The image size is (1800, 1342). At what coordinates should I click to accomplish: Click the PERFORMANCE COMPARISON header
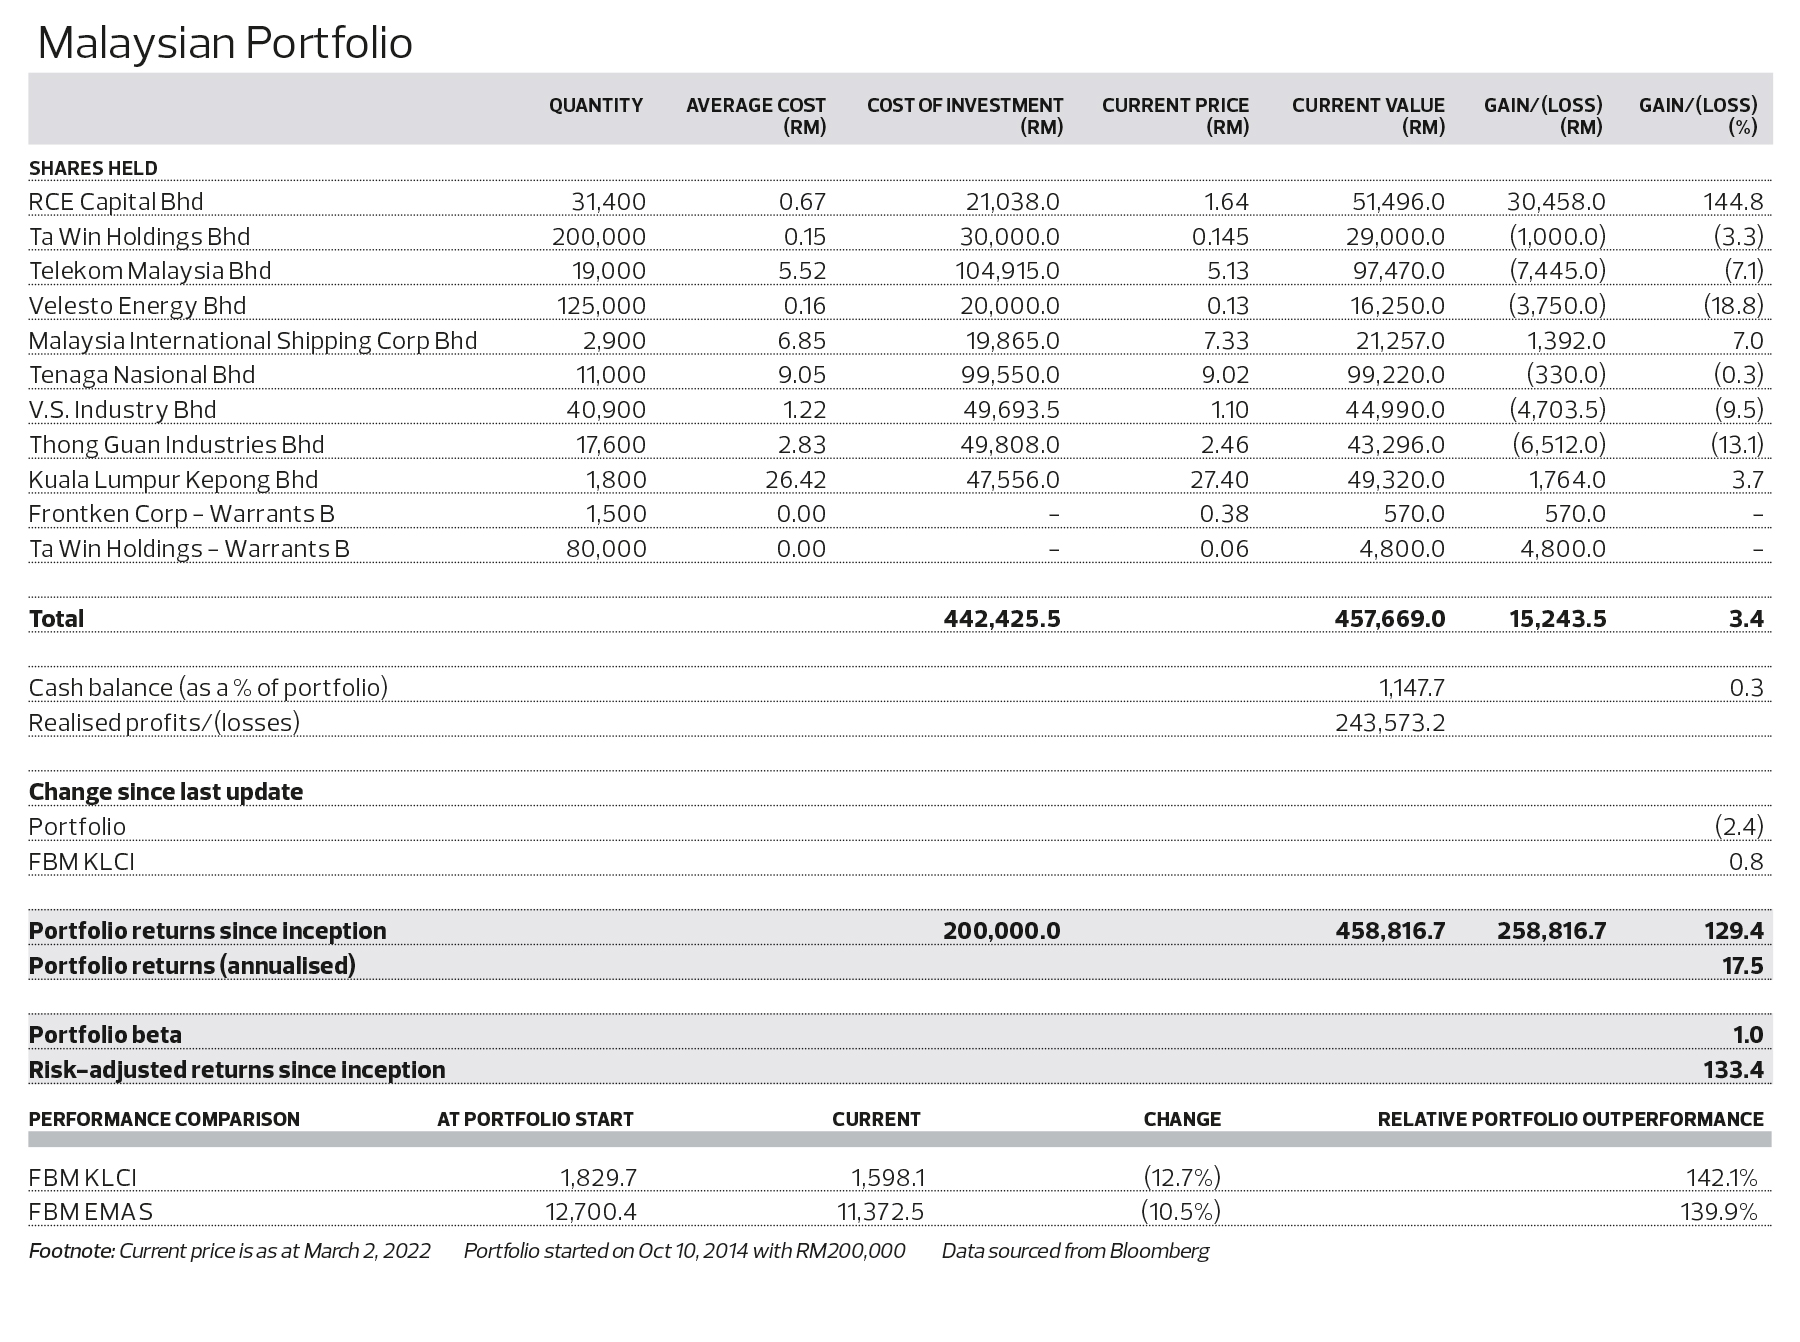point(164,1119)
